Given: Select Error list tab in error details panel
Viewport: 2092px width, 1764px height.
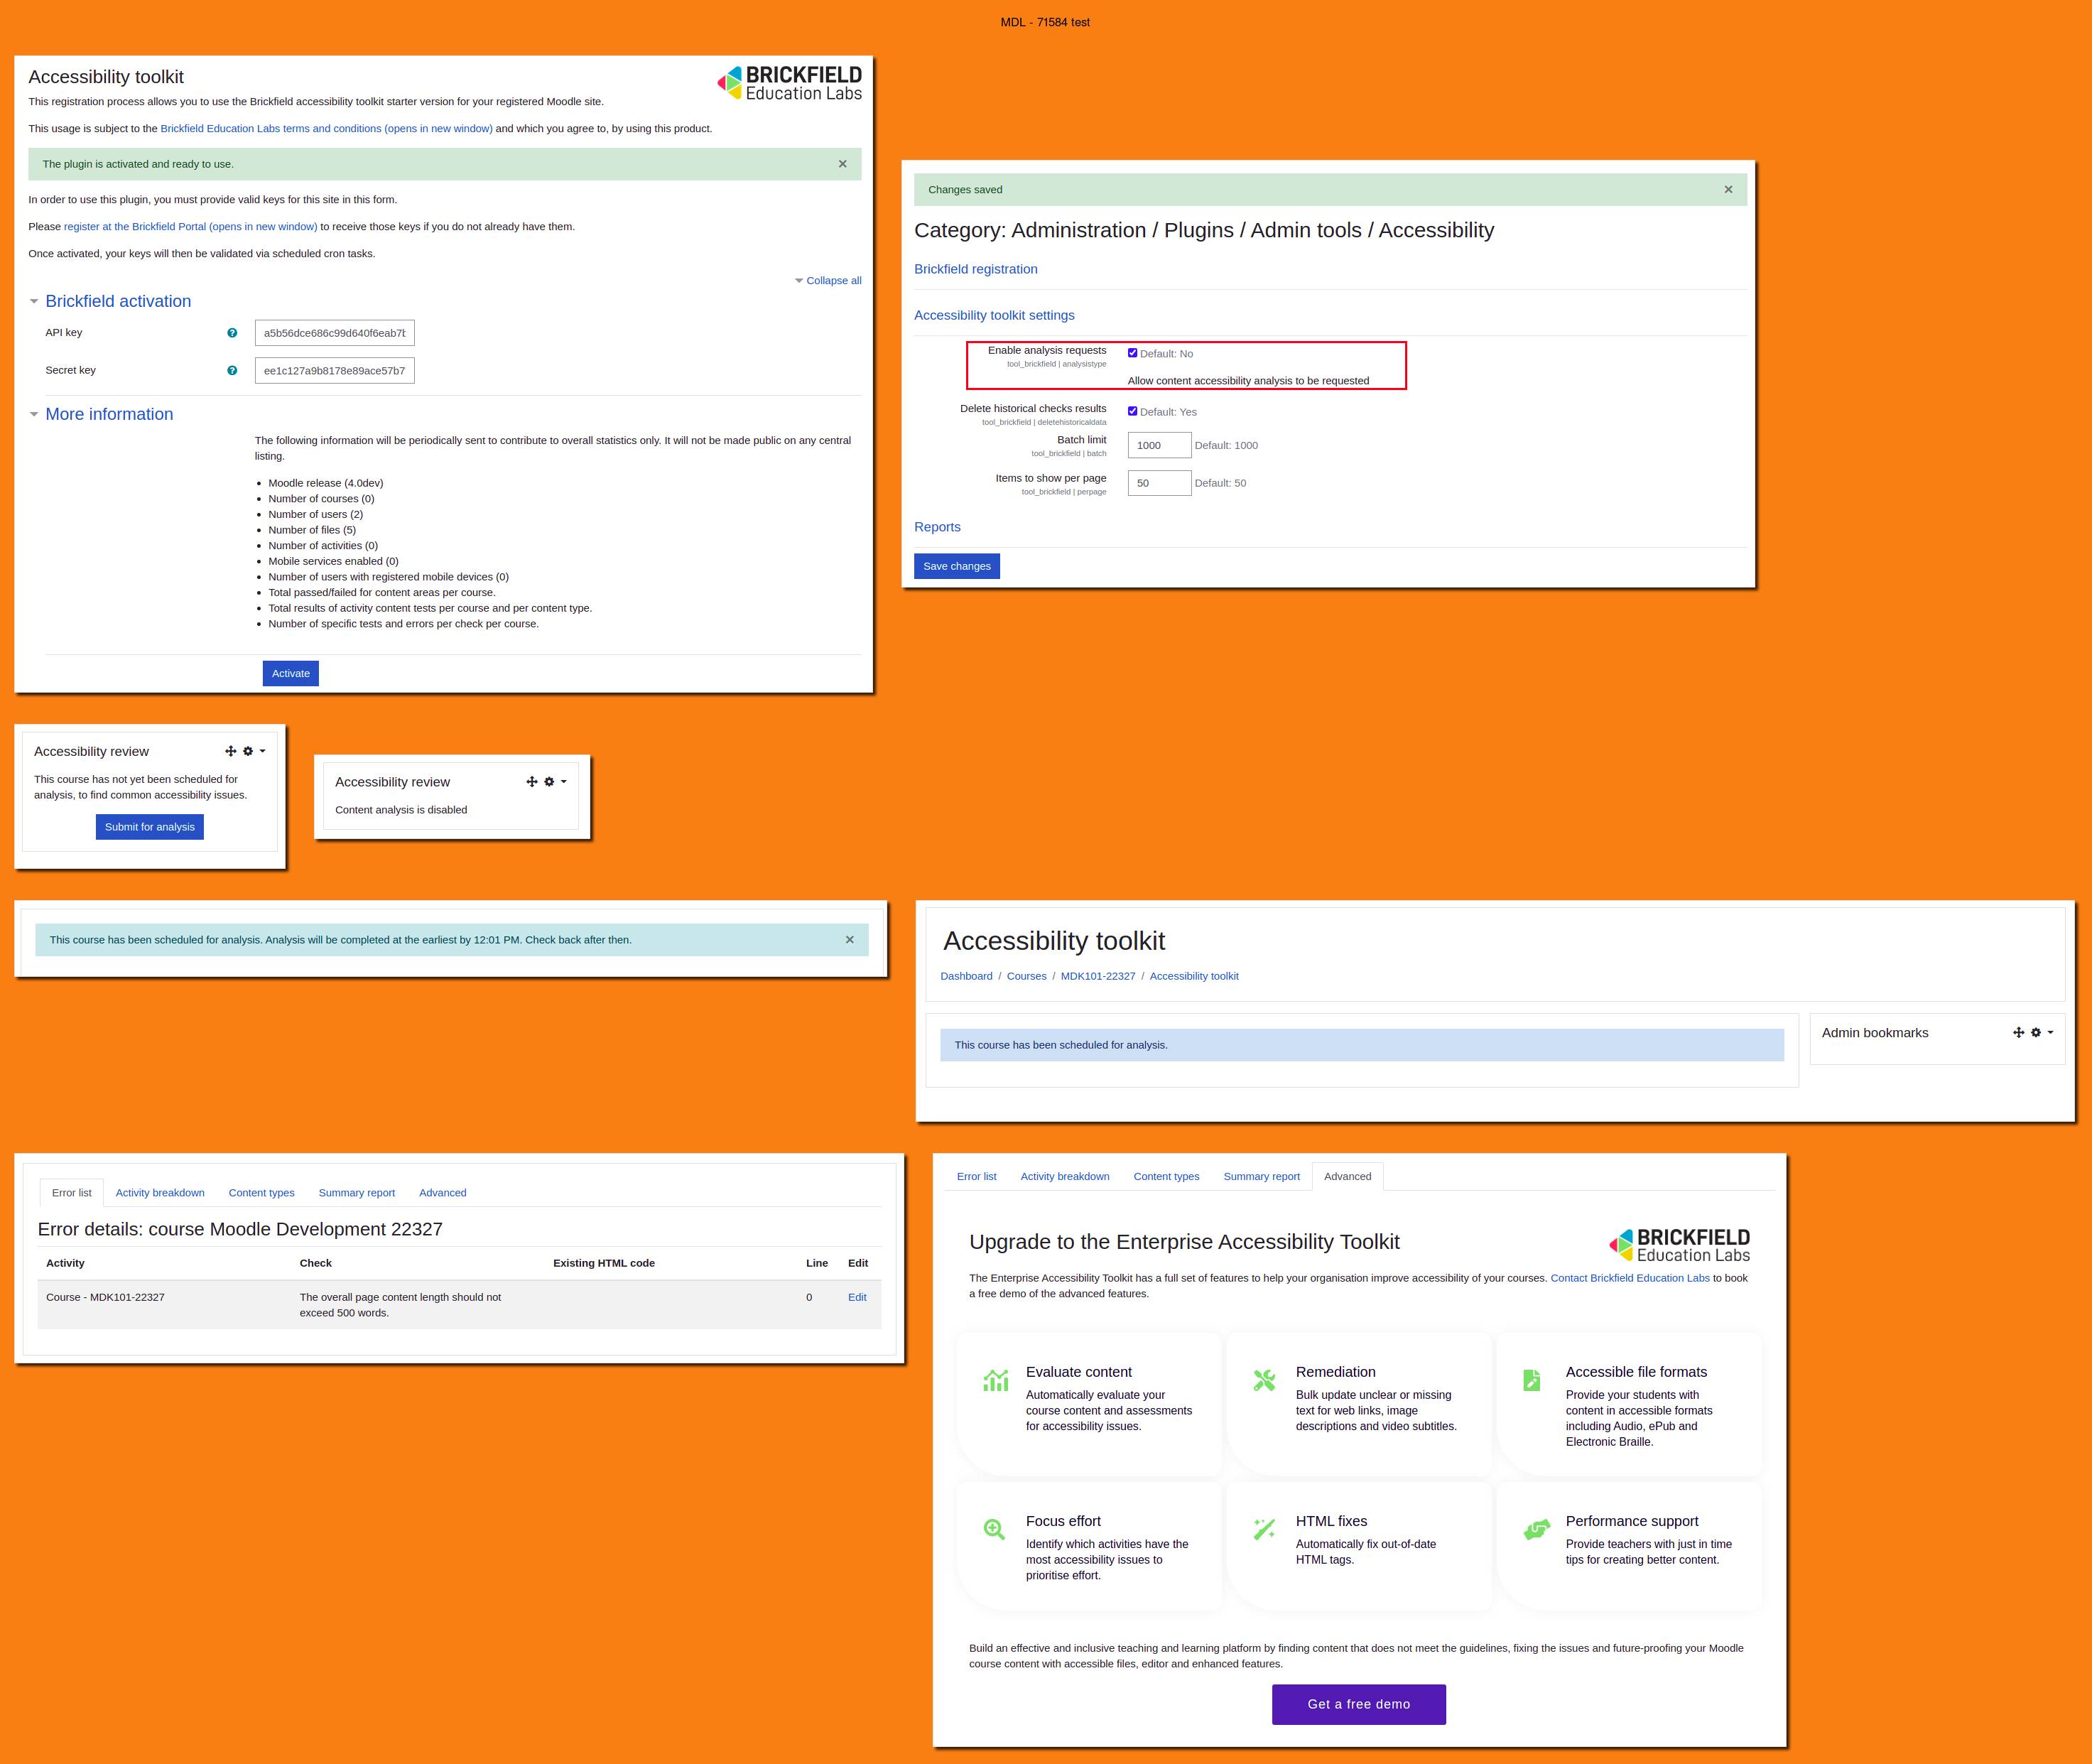Looking at the screenshot, I should (72, 1193).
